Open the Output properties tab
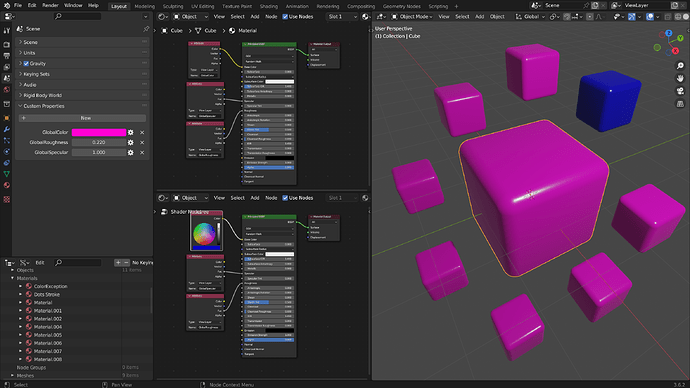 7,56
